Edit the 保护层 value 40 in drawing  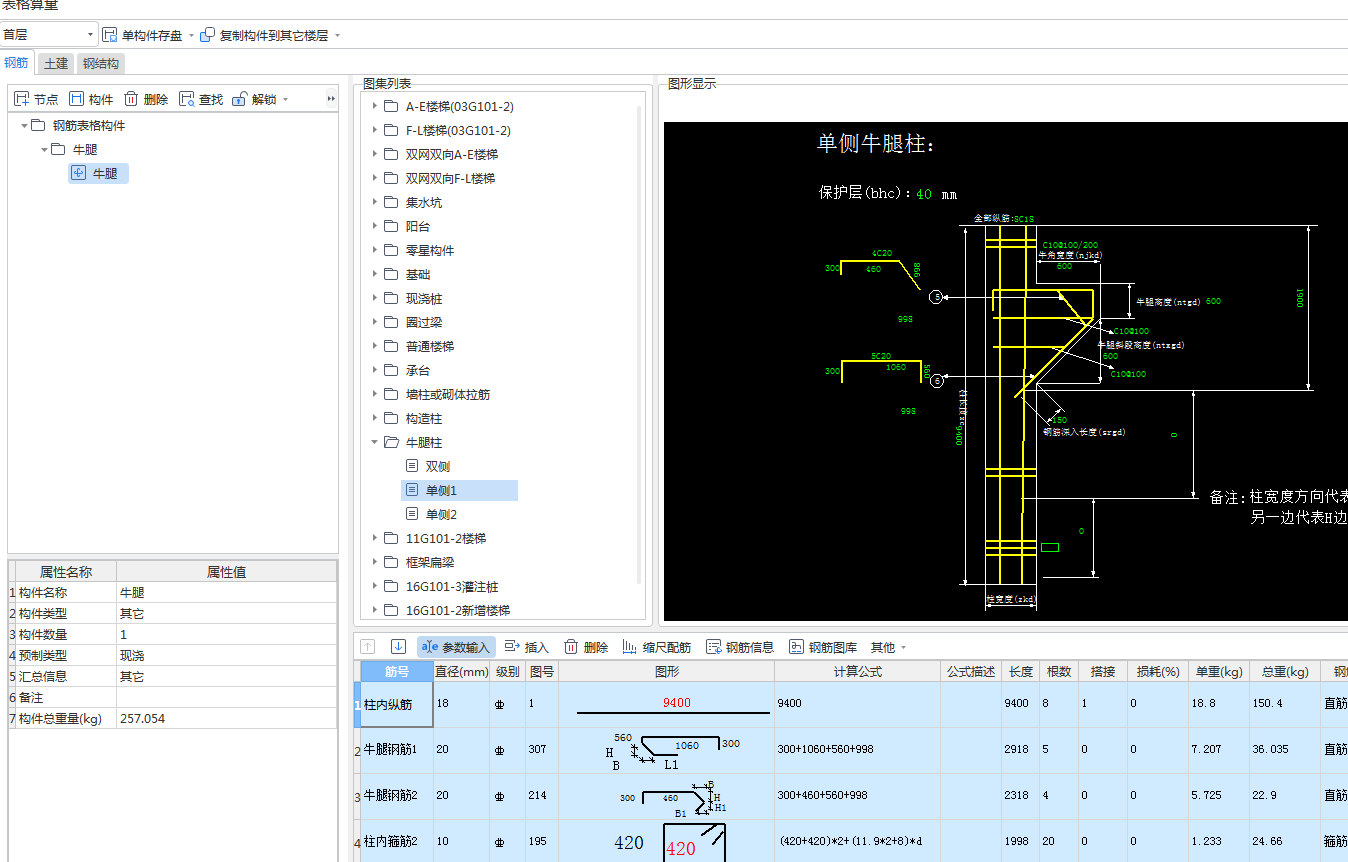coord(924,194)
